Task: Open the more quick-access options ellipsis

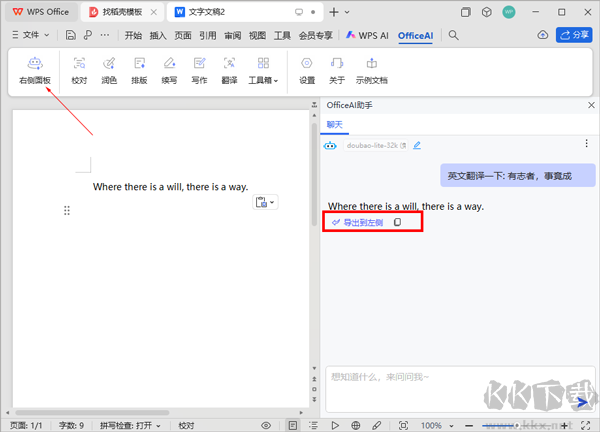Action: 105,35
